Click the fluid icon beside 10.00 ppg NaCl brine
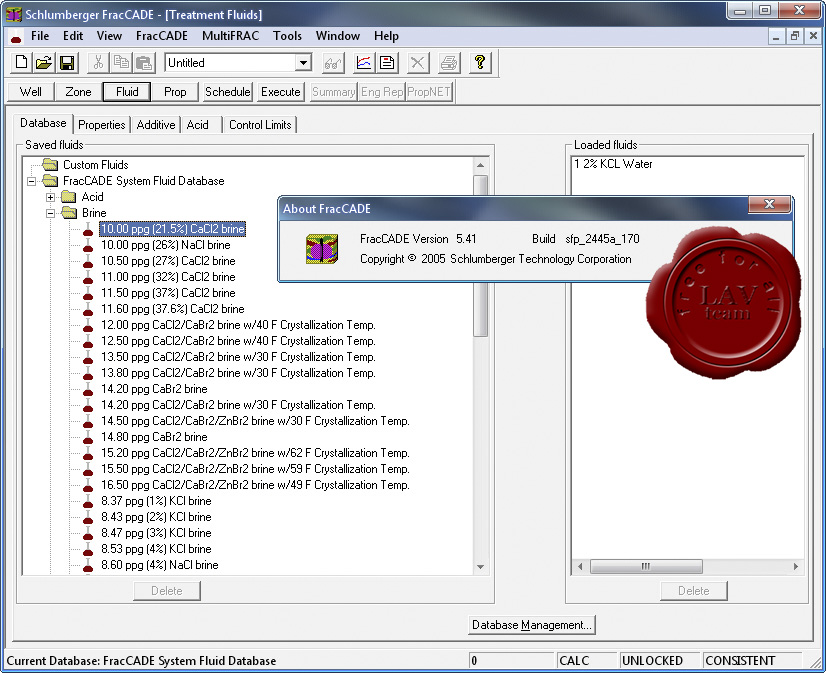Image resolution: width=826 pixels, height=673 pixels. 88,245
